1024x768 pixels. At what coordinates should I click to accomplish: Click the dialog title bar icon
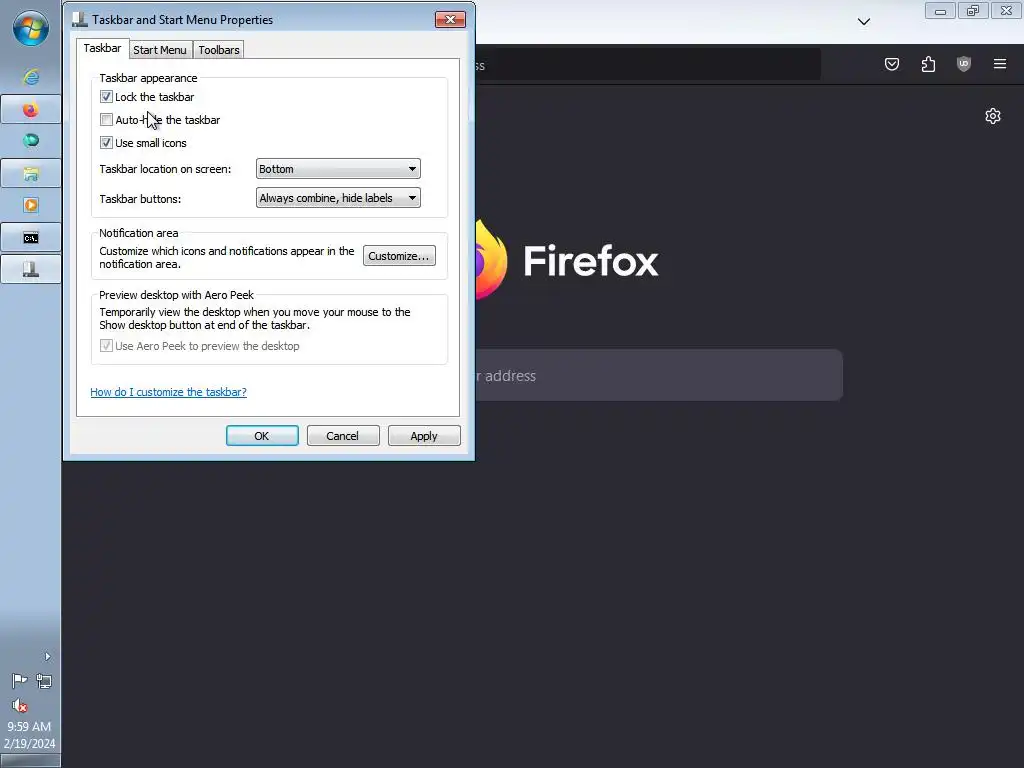pos(80,20)
